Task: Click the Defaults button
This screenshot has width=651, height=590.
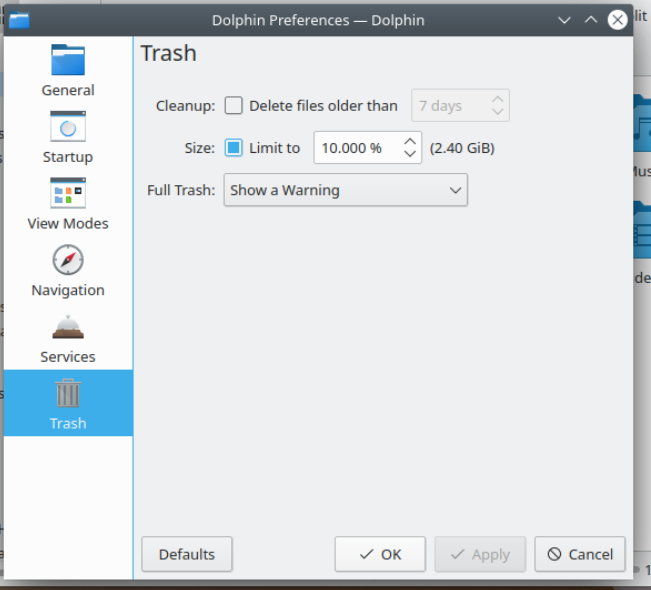Action: (187, 554)
